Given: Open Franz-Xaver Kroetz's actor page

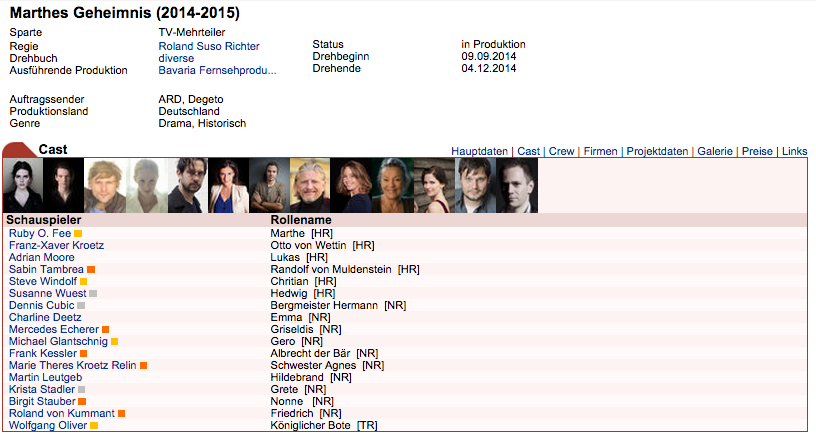Looking at the screenshot, I should click(56, 246).
